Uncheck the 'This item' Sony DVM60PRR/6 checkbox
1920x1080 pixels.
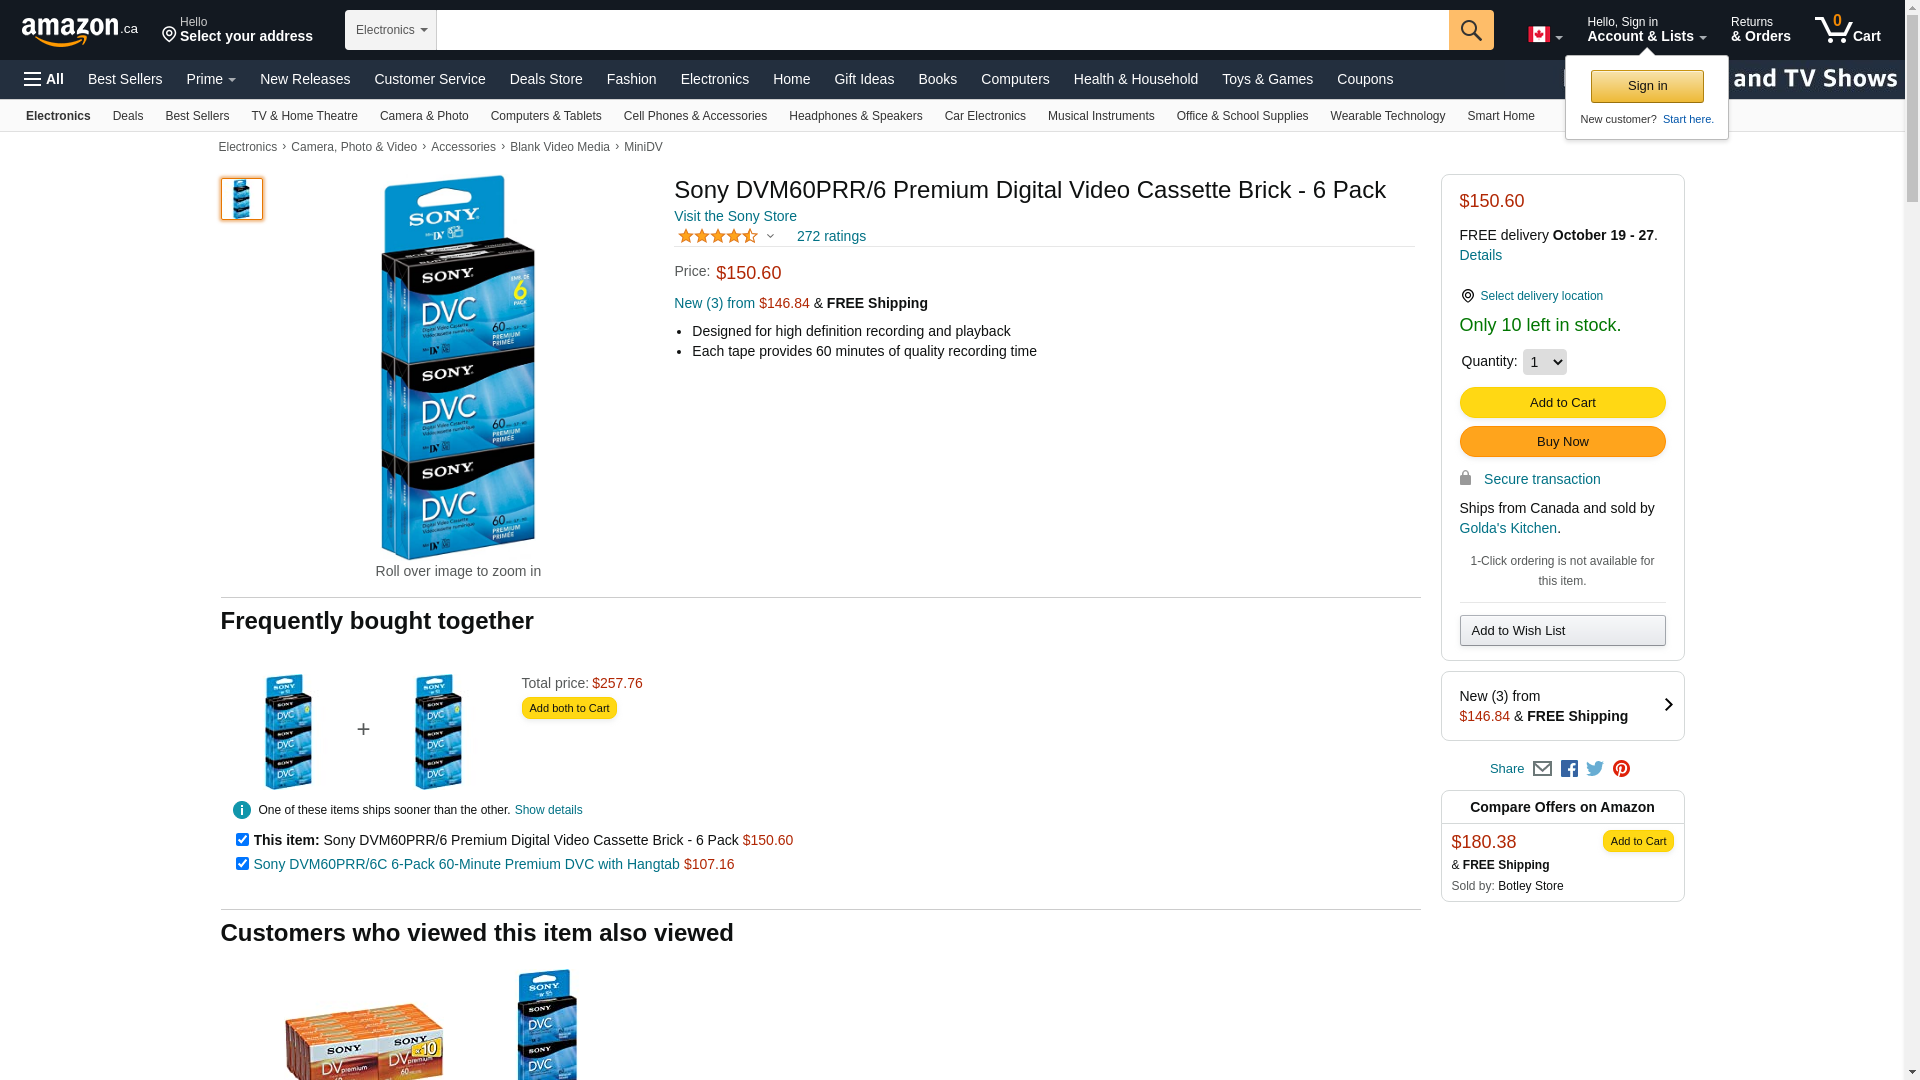click(242, 840)
